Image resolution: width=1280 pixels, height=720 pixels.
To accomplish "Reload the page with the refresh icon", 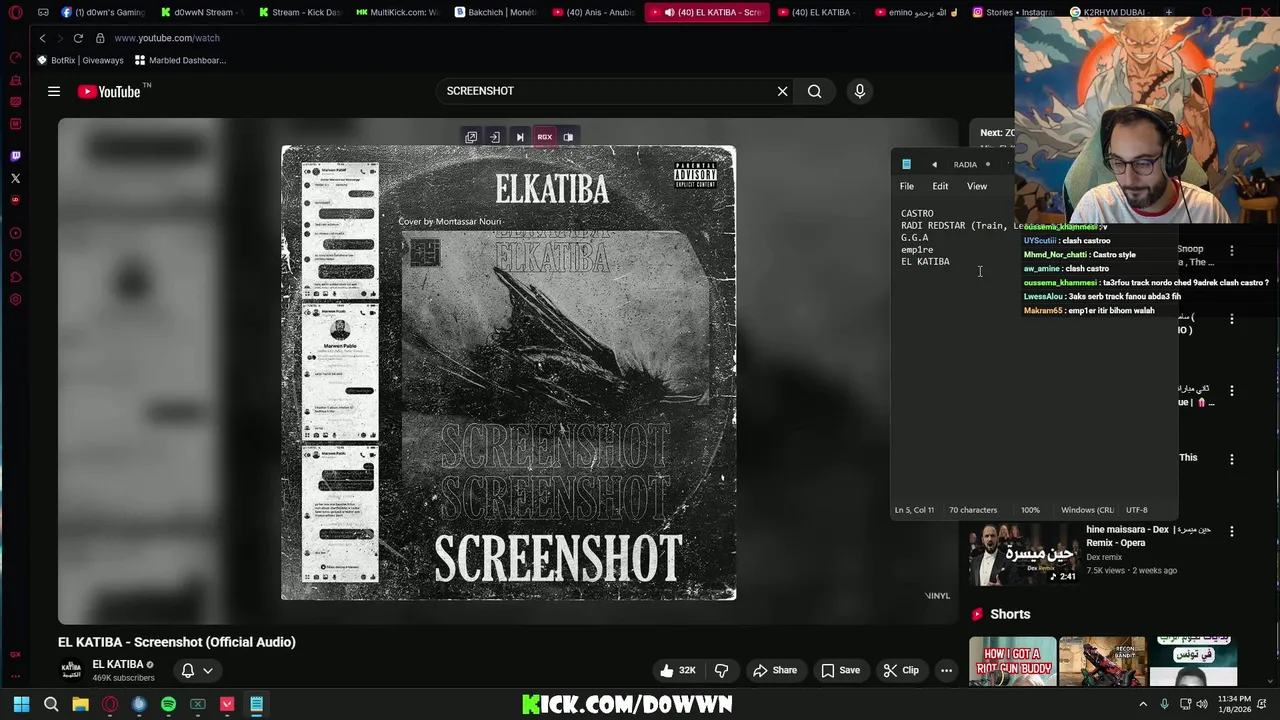I will pyautogui.click(x=78, y=38).
